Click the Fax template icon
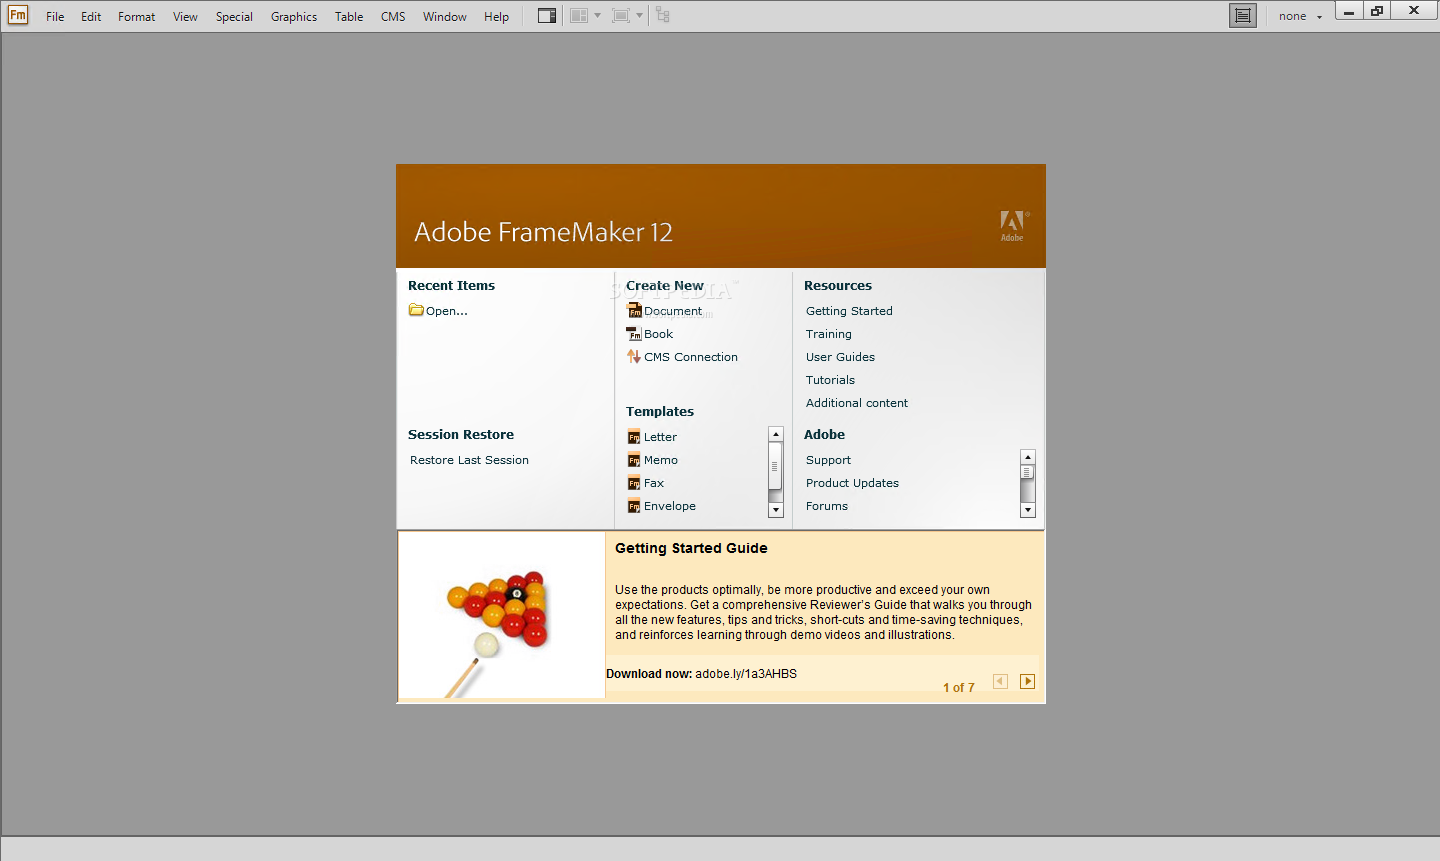Screen dimensions: 1440x861 (x=634, y=483)
